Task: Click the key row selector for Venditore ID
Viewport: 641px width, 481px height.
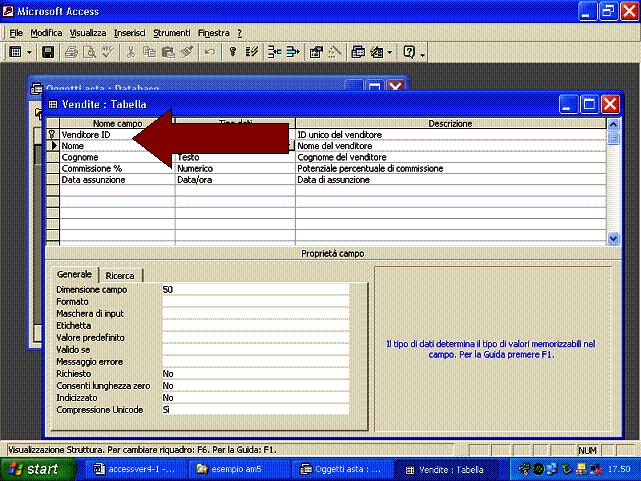Action: 52,134
